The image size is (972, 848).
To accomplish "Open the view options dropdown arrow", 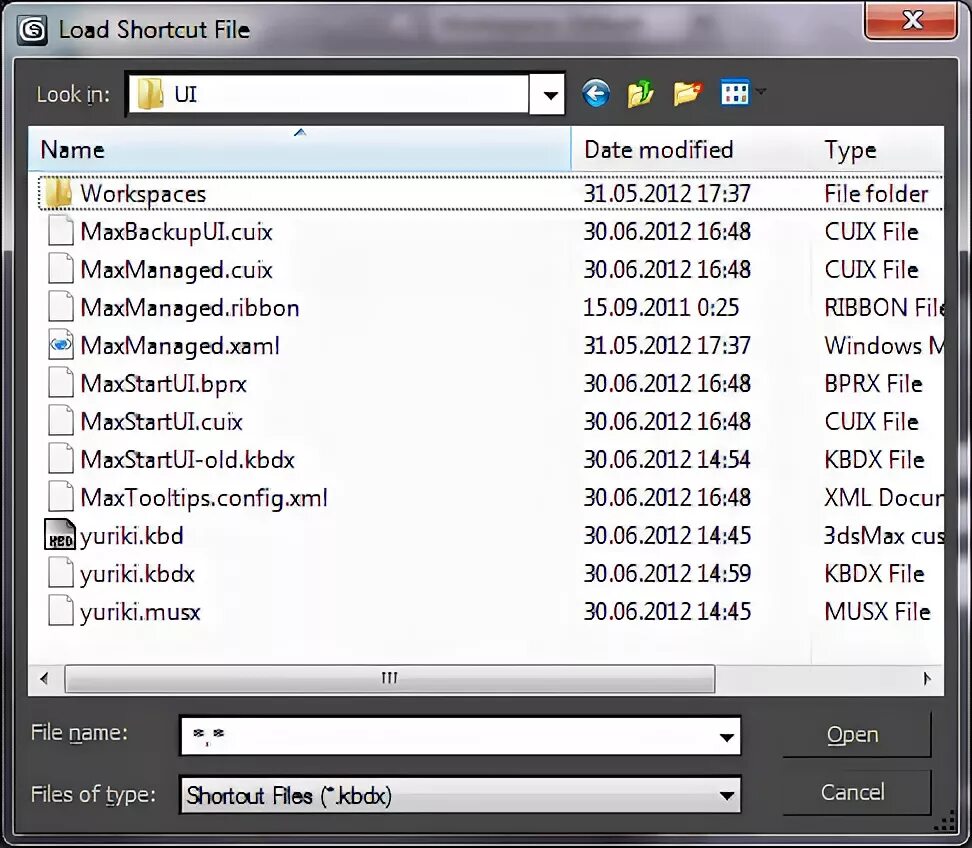I will pos(761,92).
